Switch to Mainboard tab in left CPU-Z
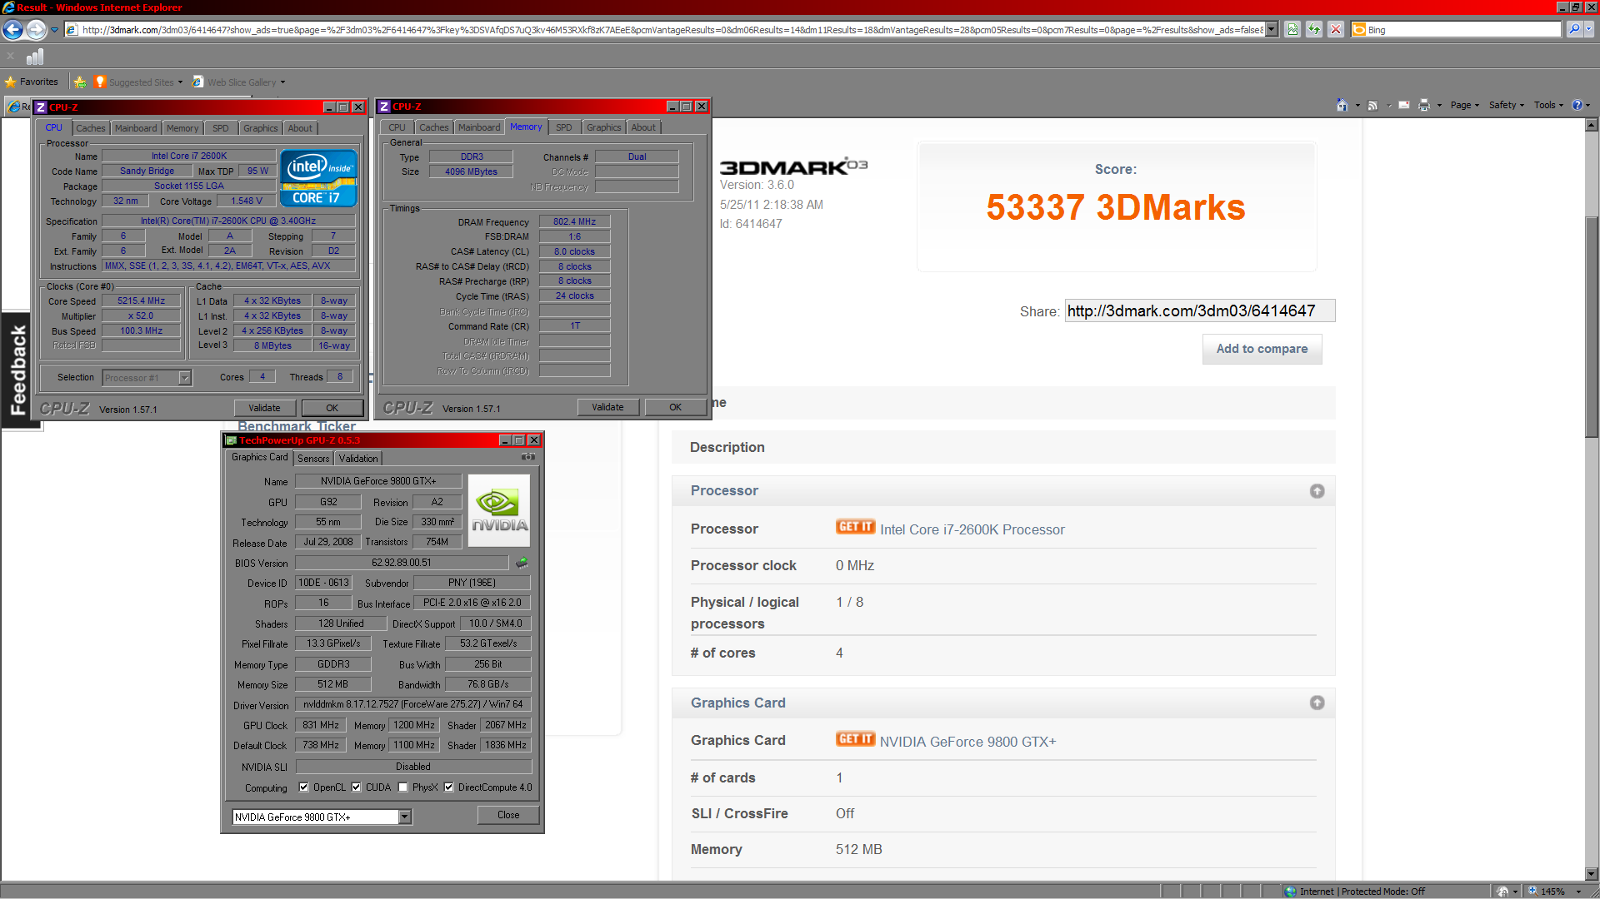 (x=135, y=128)
